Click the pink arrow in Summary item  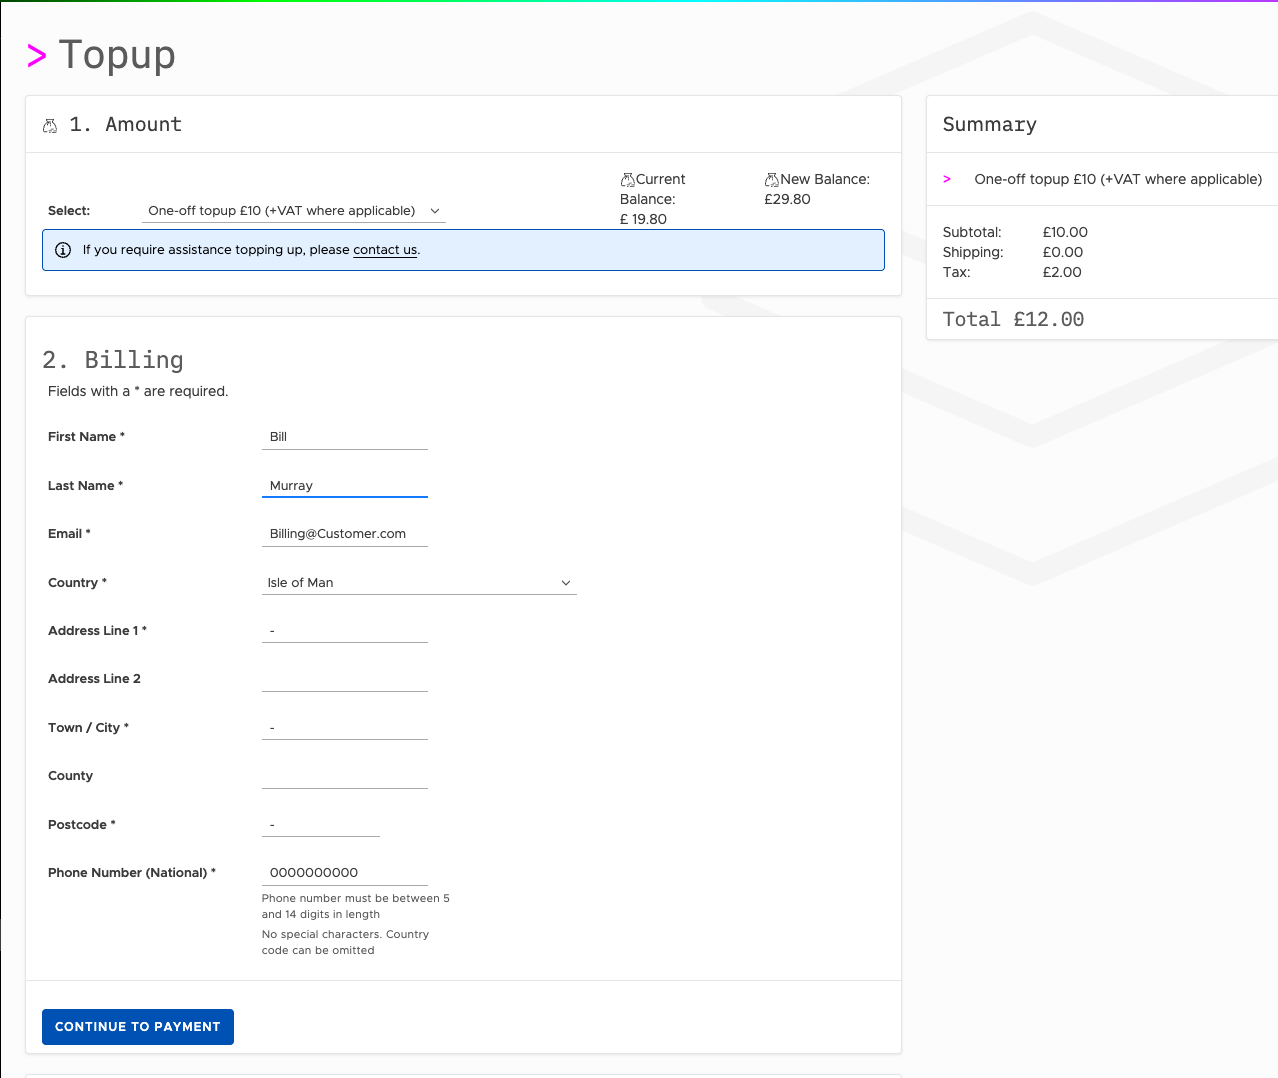pyautogui.click(x=947, y=180)
